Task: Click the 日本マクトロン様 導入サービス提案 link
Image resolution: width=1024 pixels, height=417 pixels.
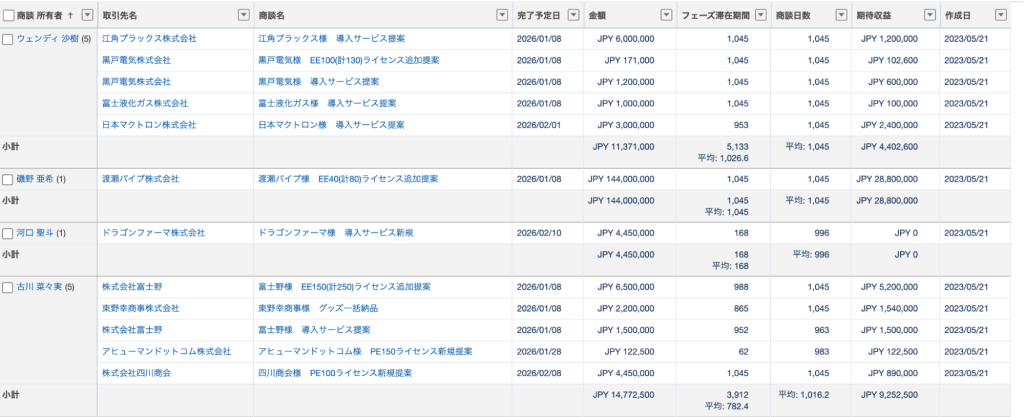Action: pyautogui.click(x=331, y=125)
